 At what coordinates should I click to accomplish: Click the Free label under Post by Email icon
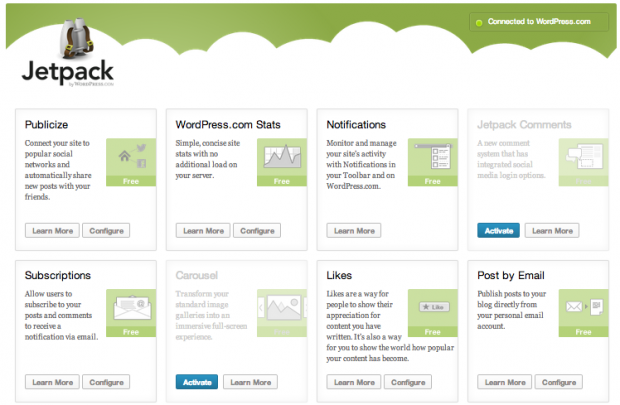click(584, 332)
